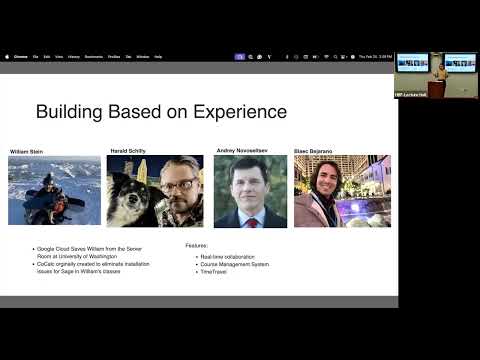This screenshot has width=480, height=360.
Task: Open Spotlight search magnifier icon
Action: point(335,57)
